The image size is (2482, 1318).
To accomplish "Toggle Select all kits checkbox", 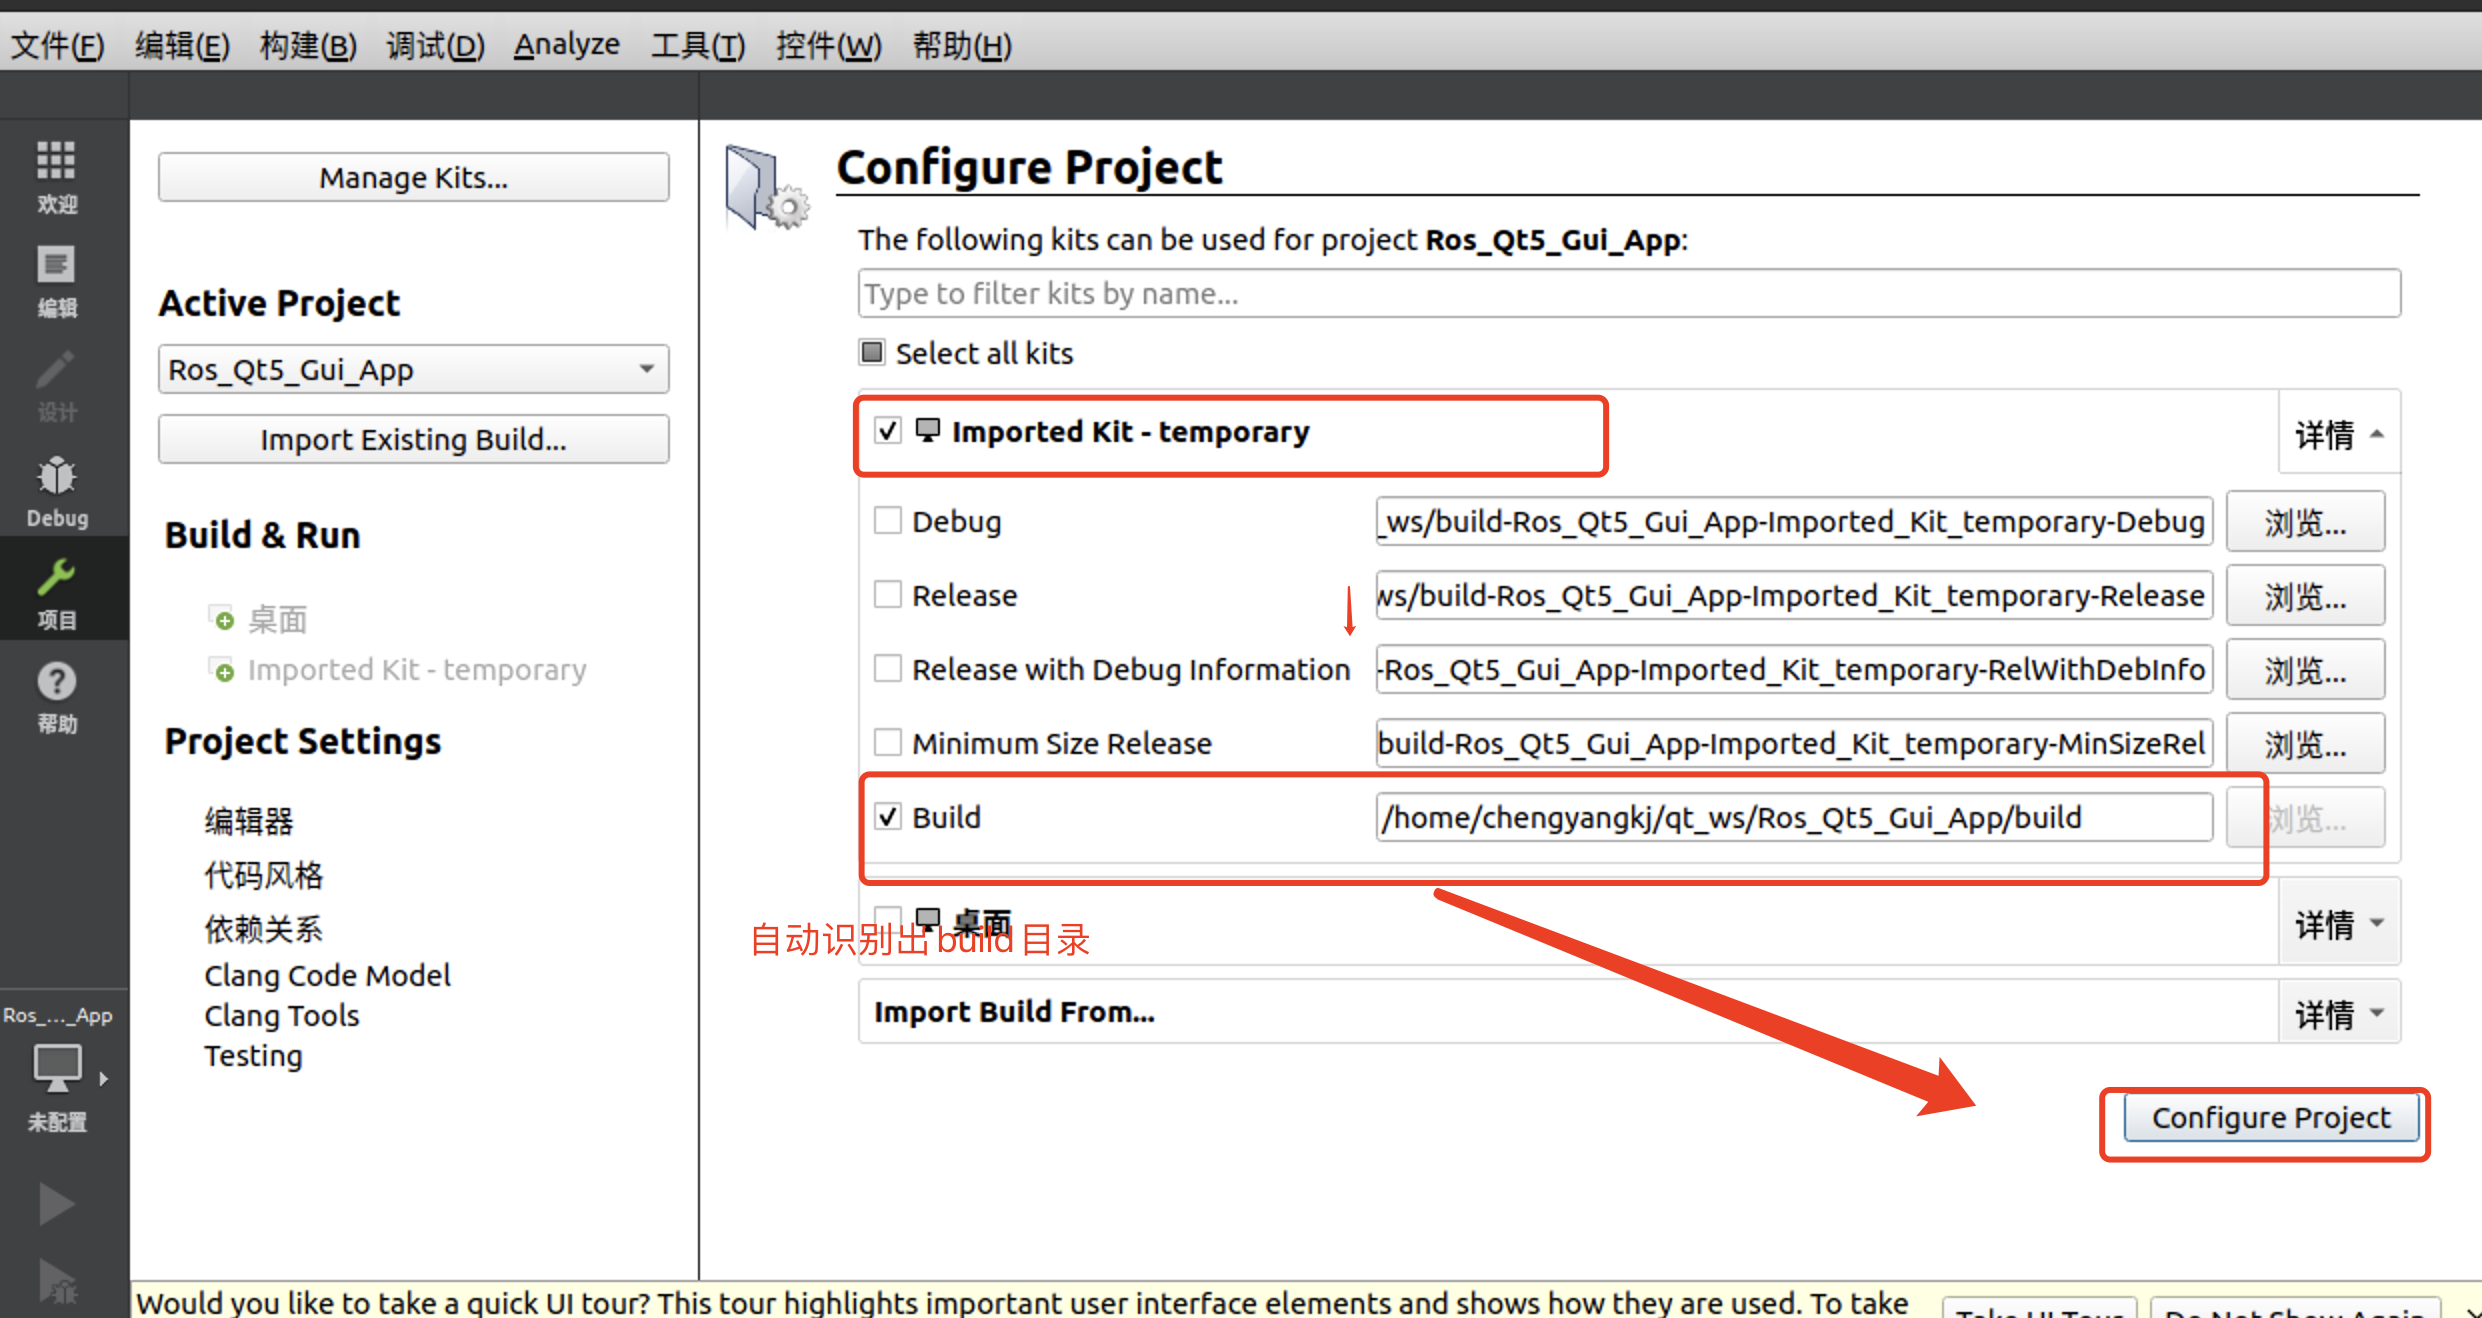I will [x=872, y=353].
